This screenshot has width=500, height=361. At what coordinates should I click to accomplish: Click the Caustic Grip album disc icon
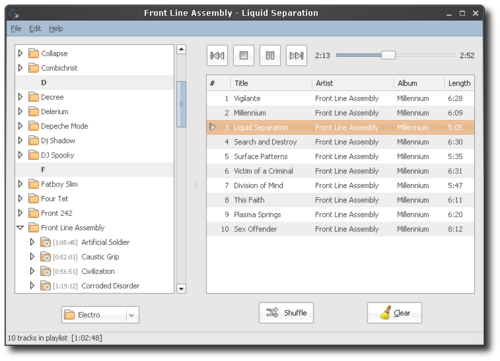[x=46, y=257]
